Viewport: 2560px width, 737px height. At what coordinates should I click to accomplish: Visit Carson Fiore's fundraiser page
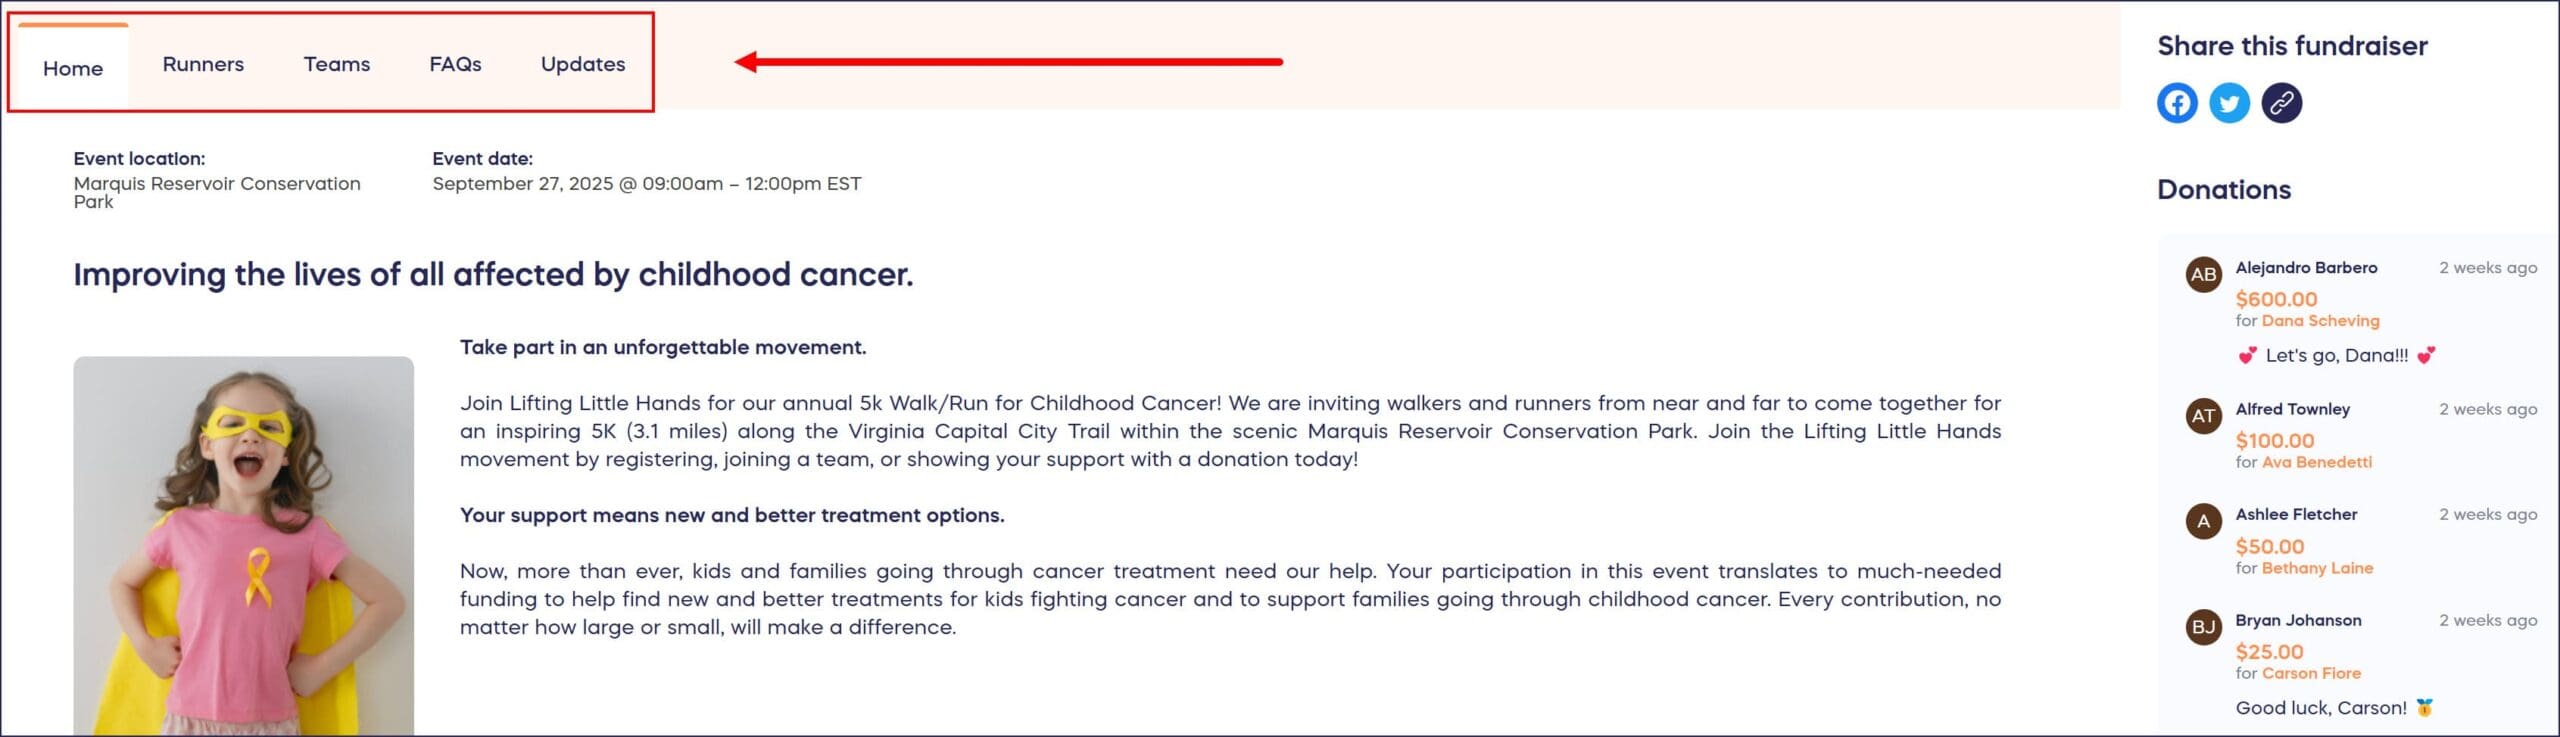tap(2311, 673)
